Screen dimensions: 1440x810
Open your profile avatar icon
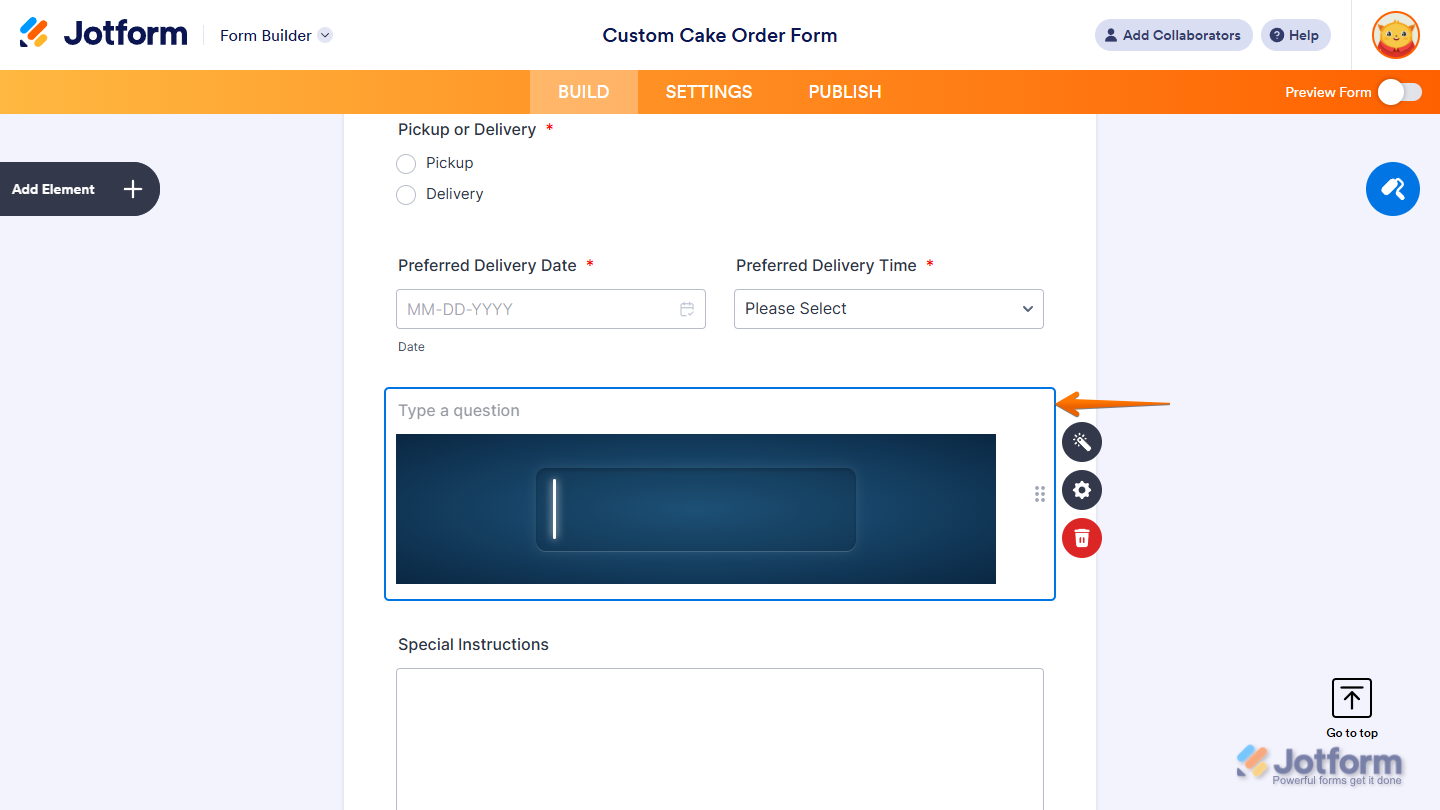1395,35
